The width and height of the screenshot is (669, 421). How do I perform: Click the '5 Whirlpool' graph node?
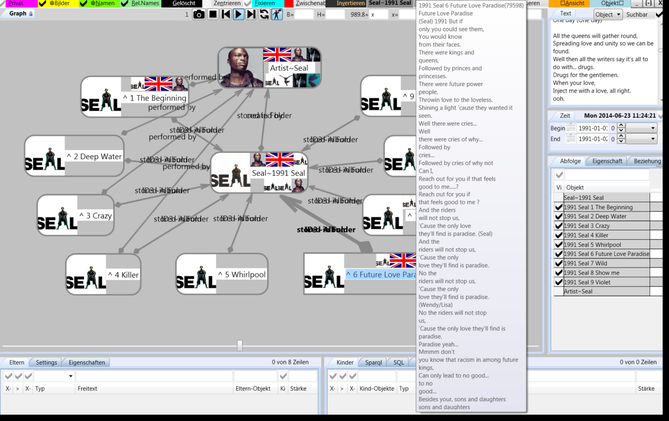(222, 274)
